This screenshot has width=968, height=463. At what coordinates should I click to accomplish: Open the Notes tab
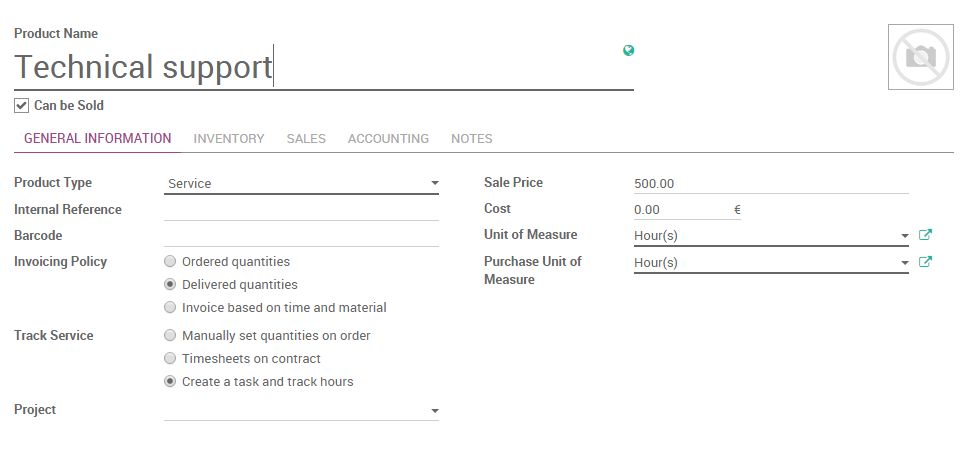pyautogui.click(x=471, y=139)
